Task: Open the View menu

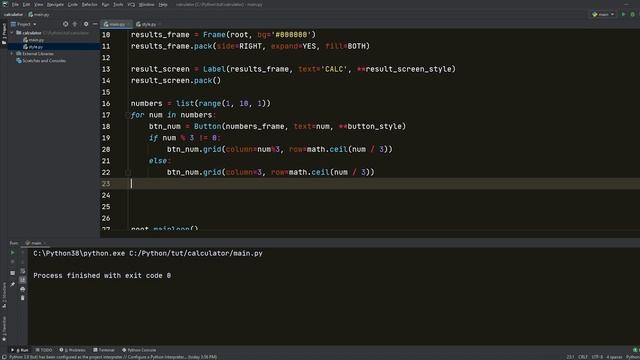Action: click(39, 4)
